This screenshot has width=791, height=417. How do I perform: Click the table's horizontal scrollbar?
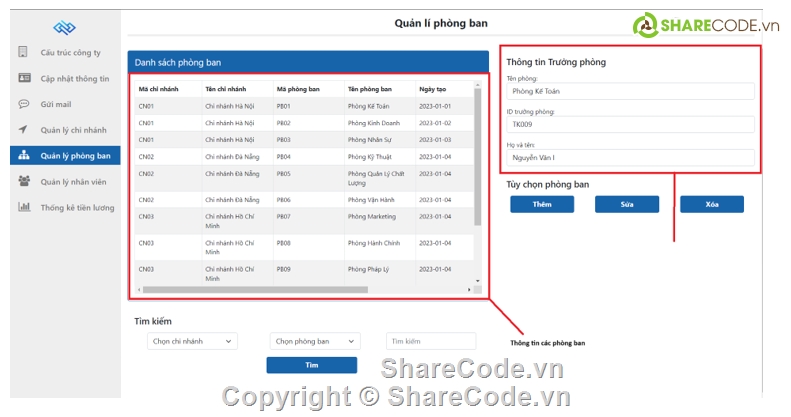300,290
